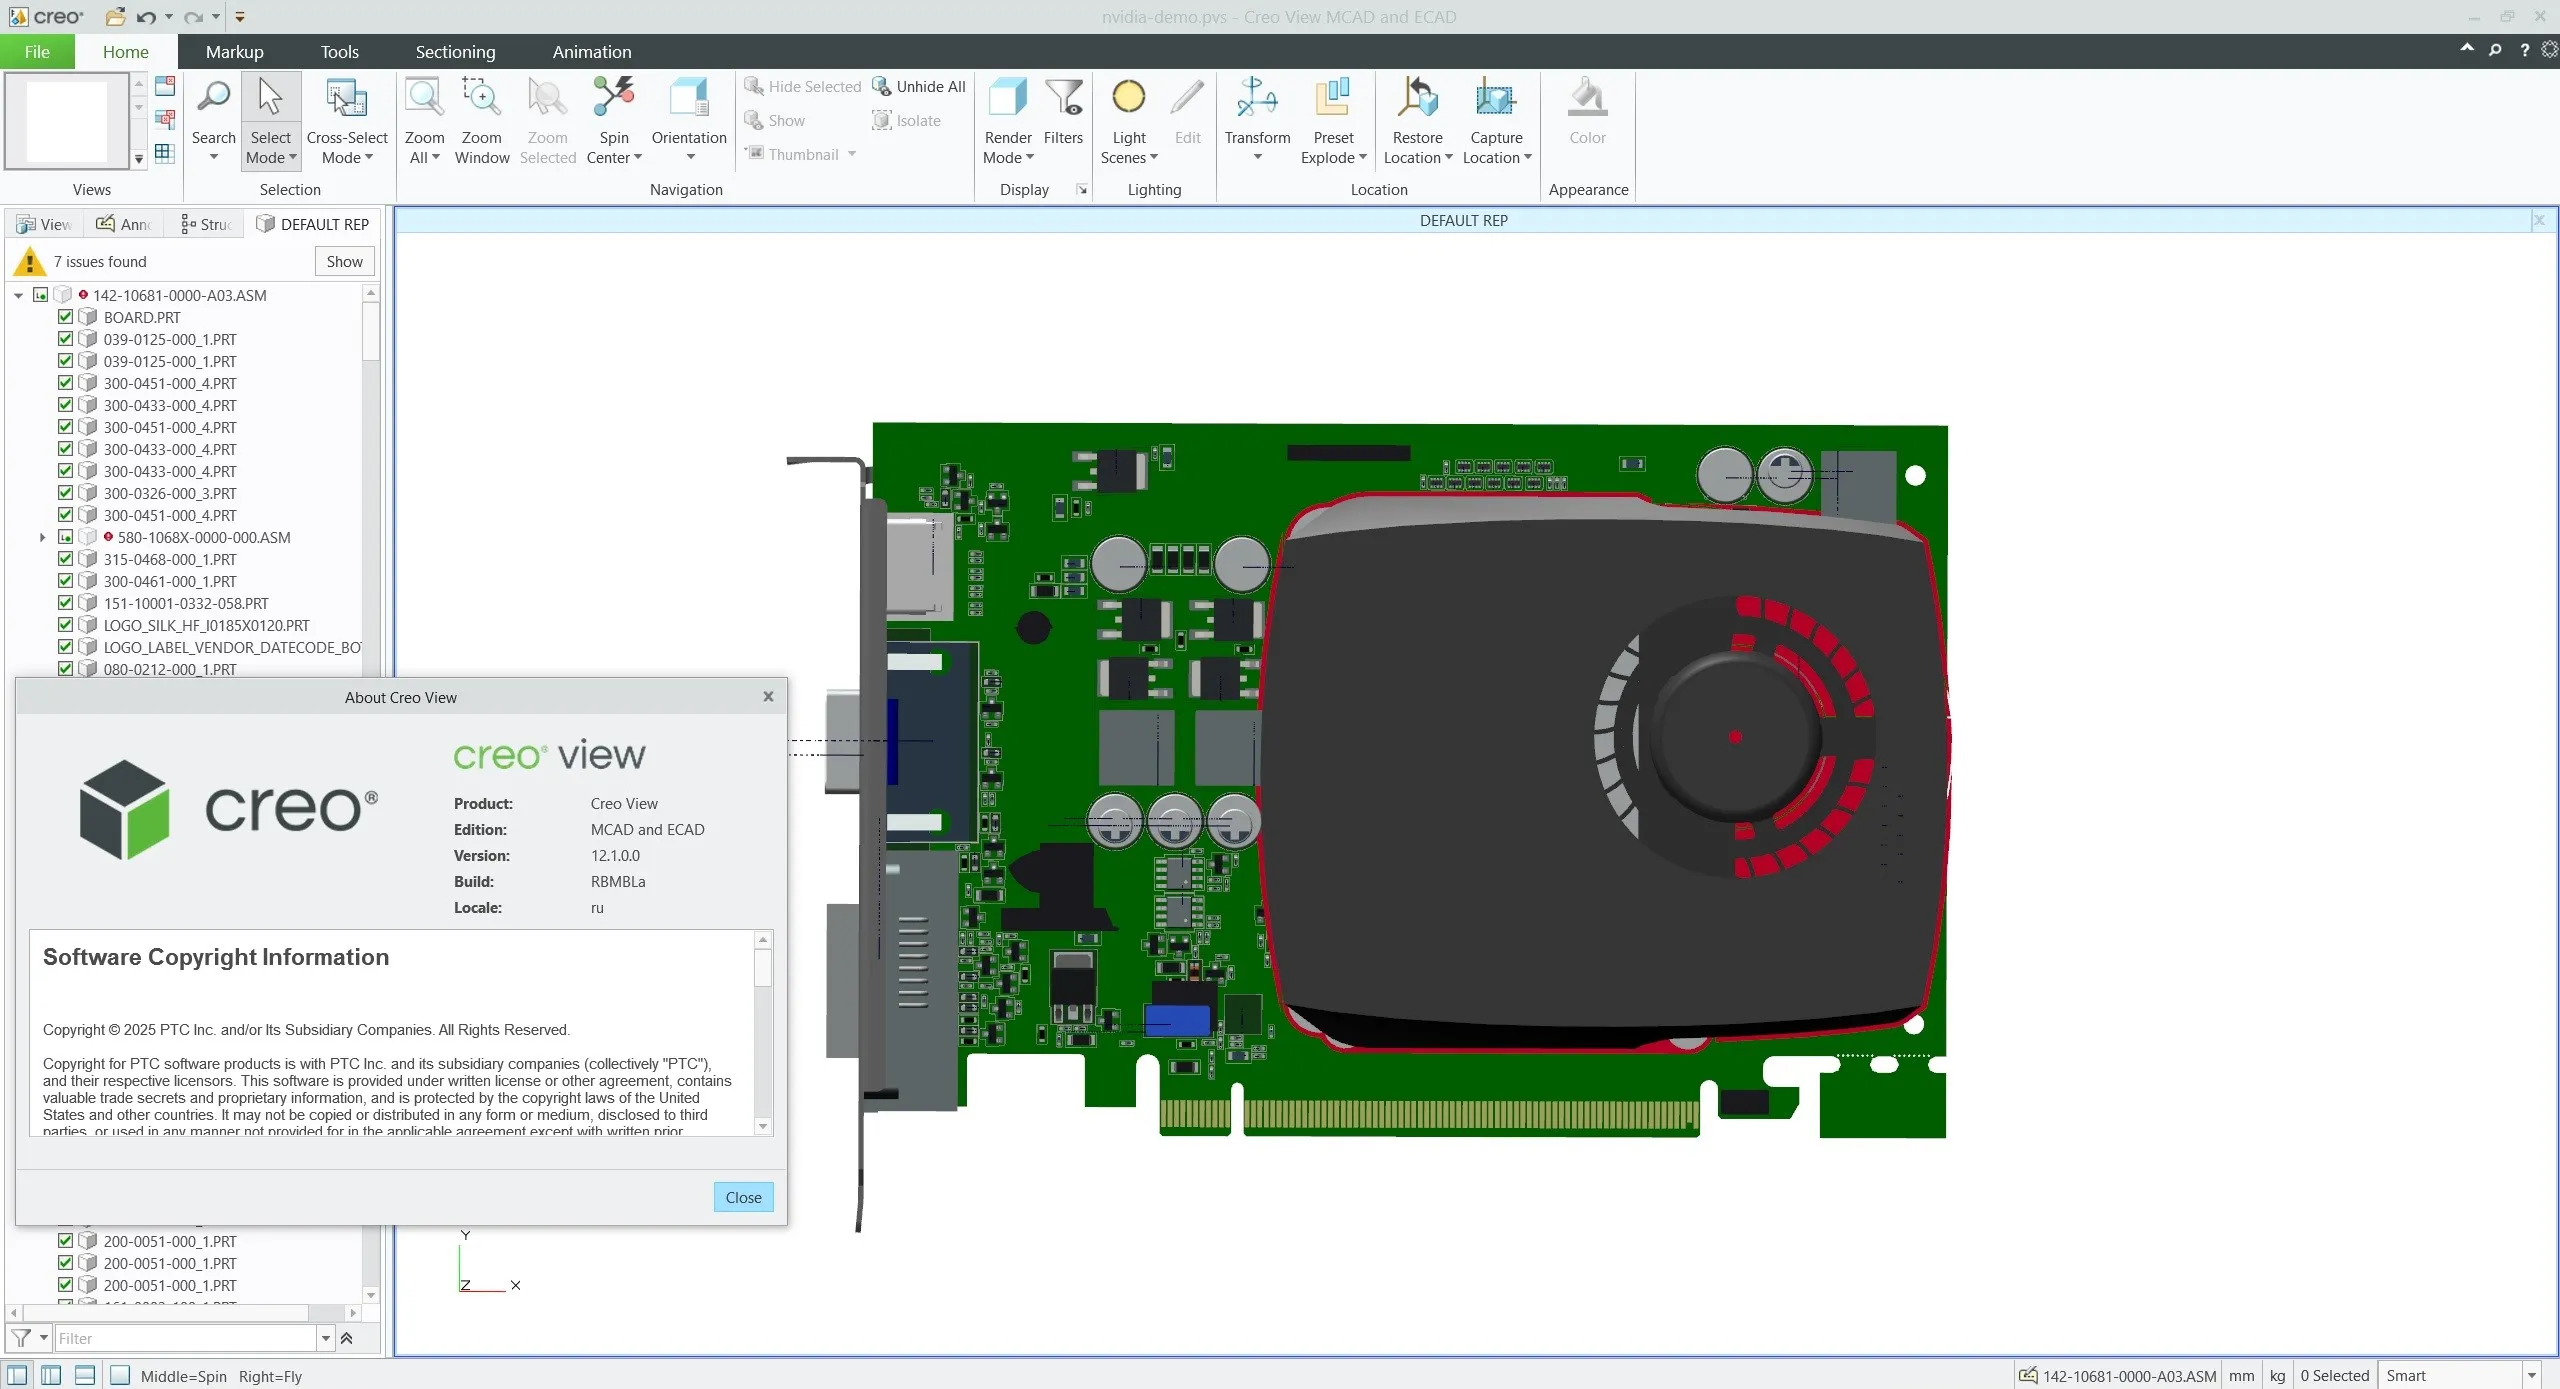This screenshot has height=1389, width=2560.
Task: Uncheck the BOARD.PRT visibility checkbox
Action: 66,317
